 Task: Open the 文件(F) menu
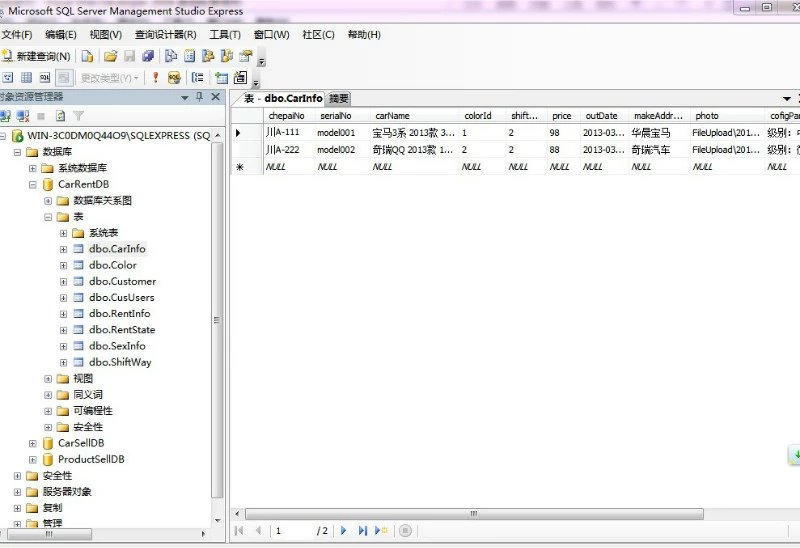[17, 35]
